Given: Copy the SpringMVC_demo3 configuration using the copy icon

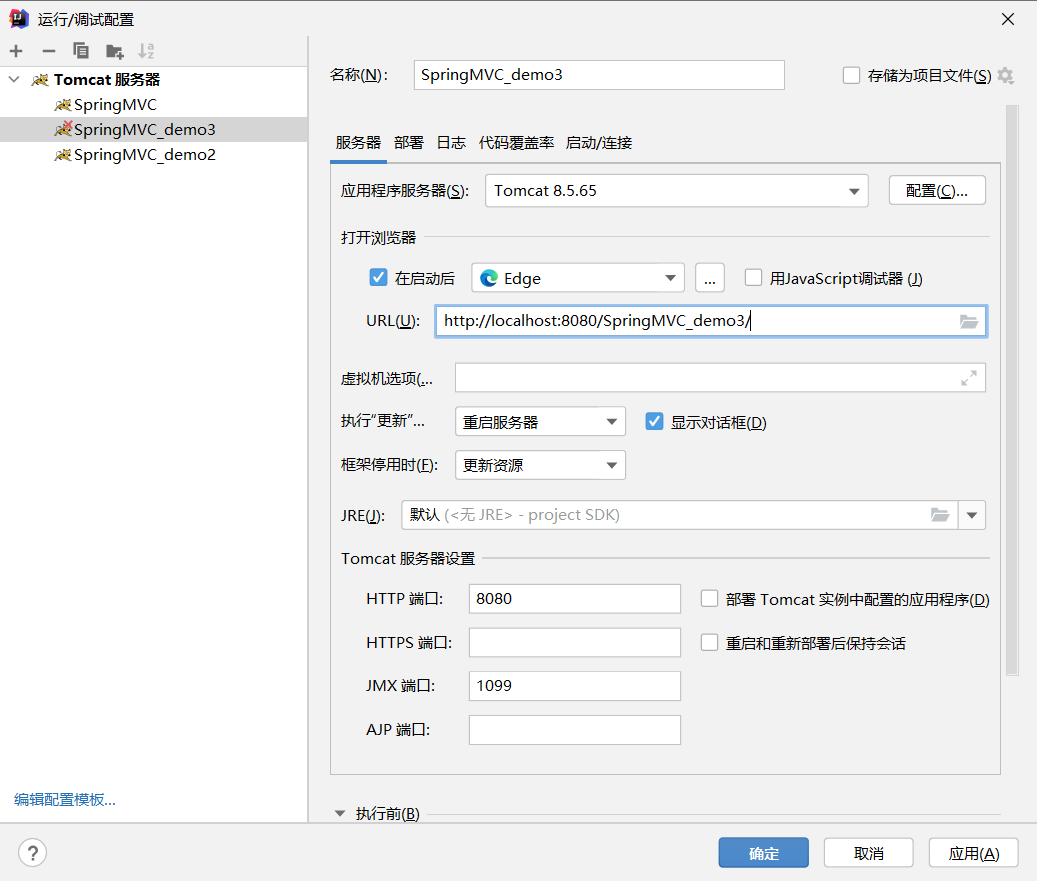Looking at the screenshot, I should click(81, 50).
